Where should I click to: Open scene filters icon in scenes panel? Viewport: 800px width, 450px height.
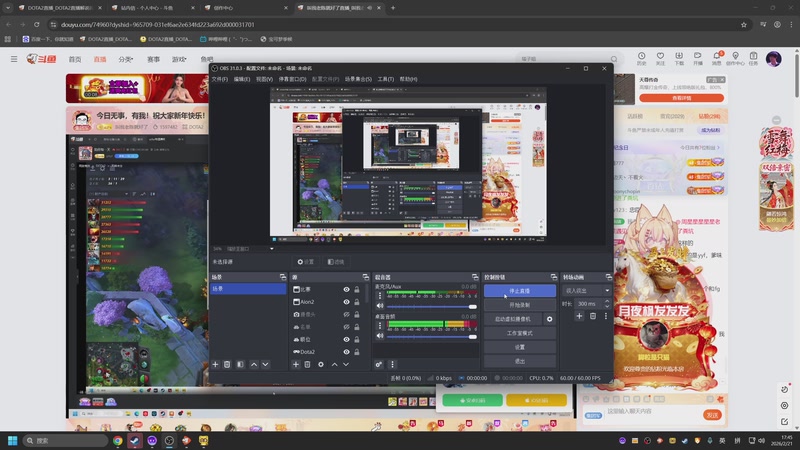240,364
